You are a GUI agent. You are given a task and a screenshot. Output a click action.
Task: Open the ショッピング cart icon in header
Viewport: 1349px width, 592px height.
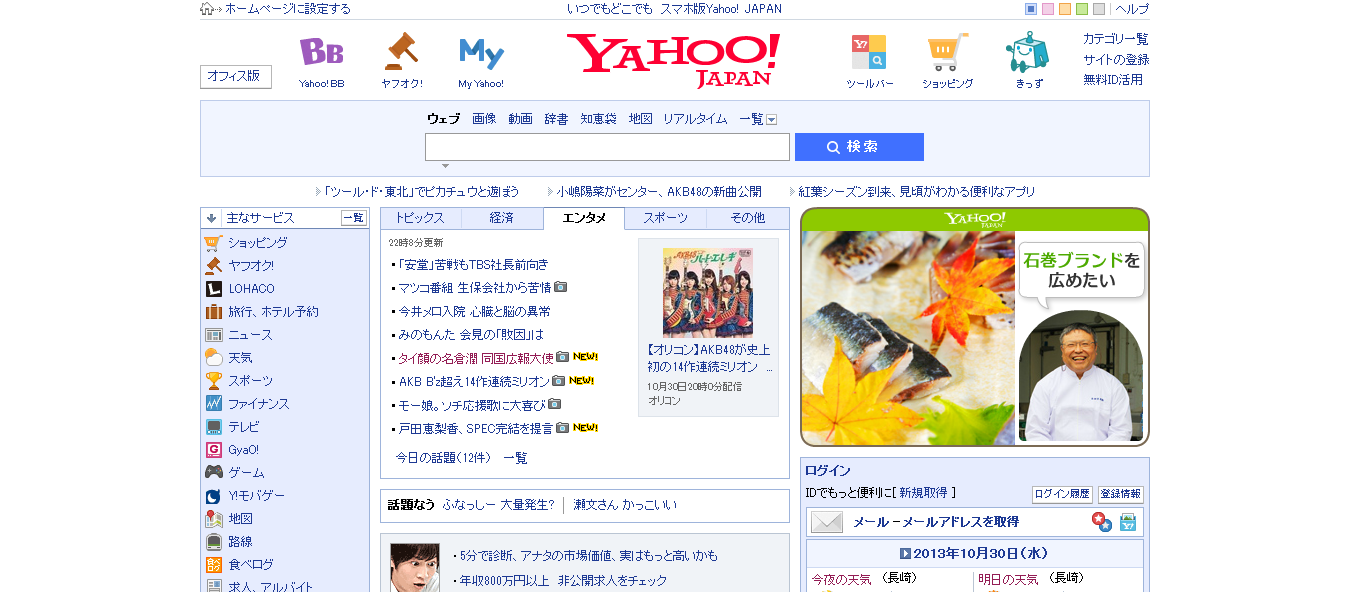947,52
